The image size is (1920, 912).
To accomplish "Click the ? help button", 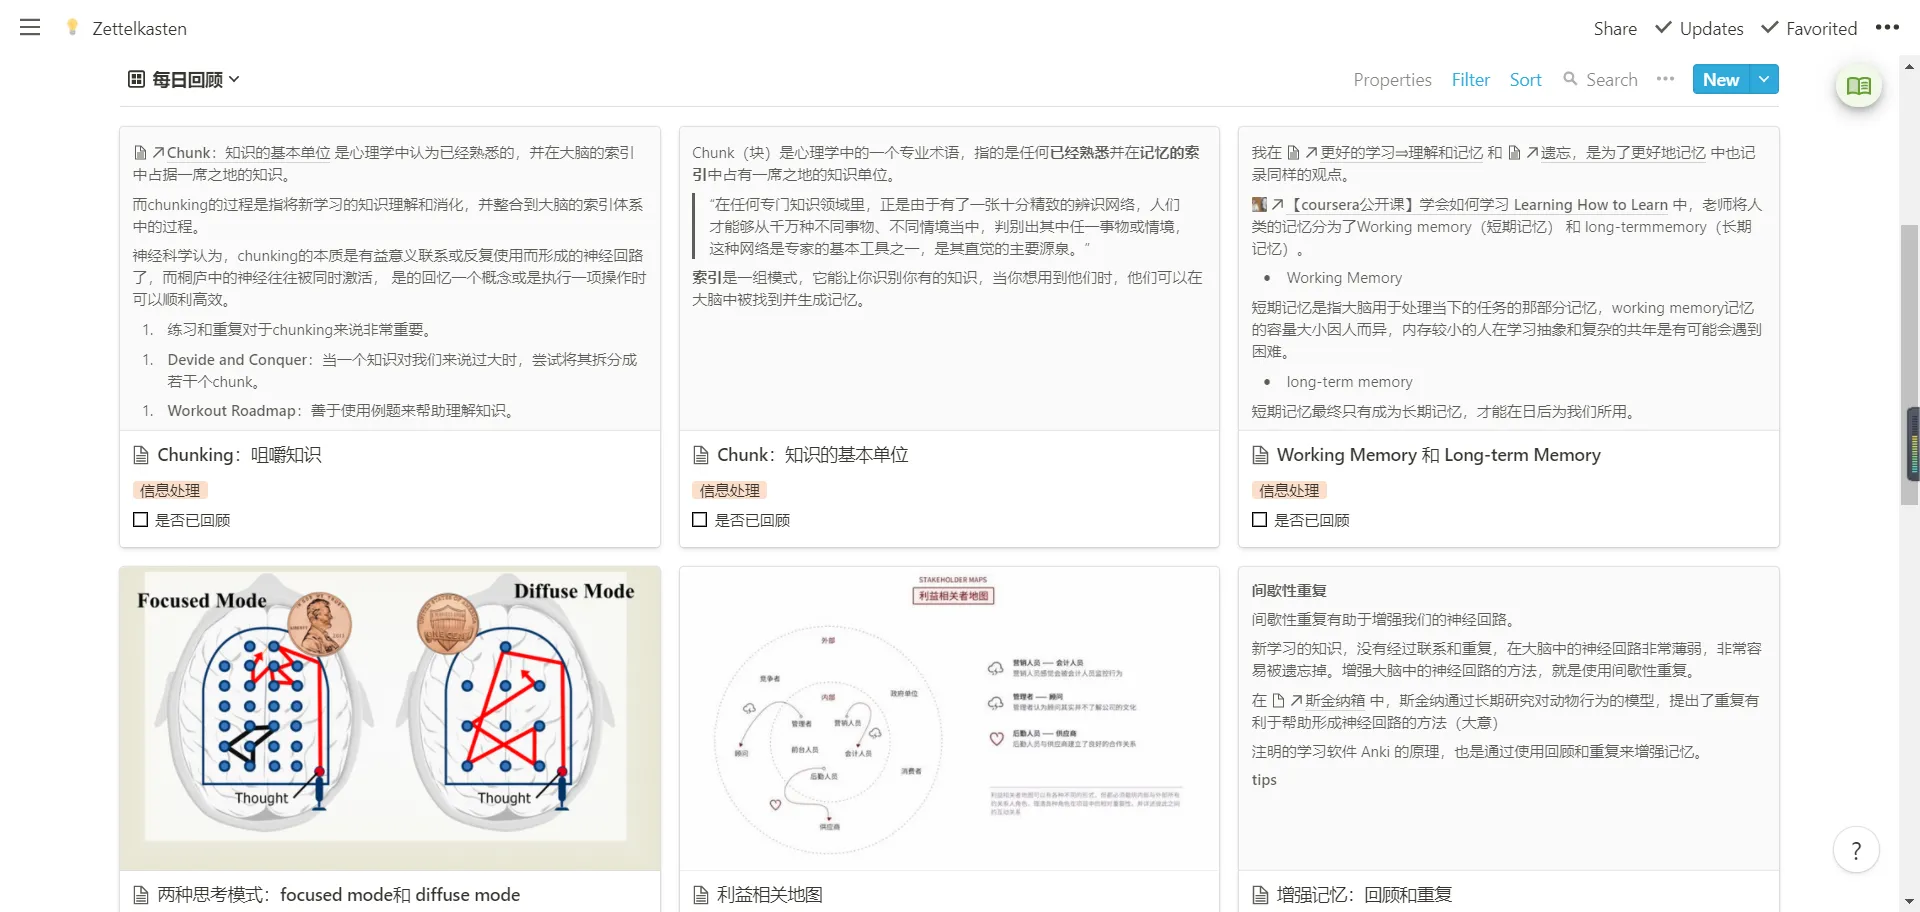I will [1856, 849].
